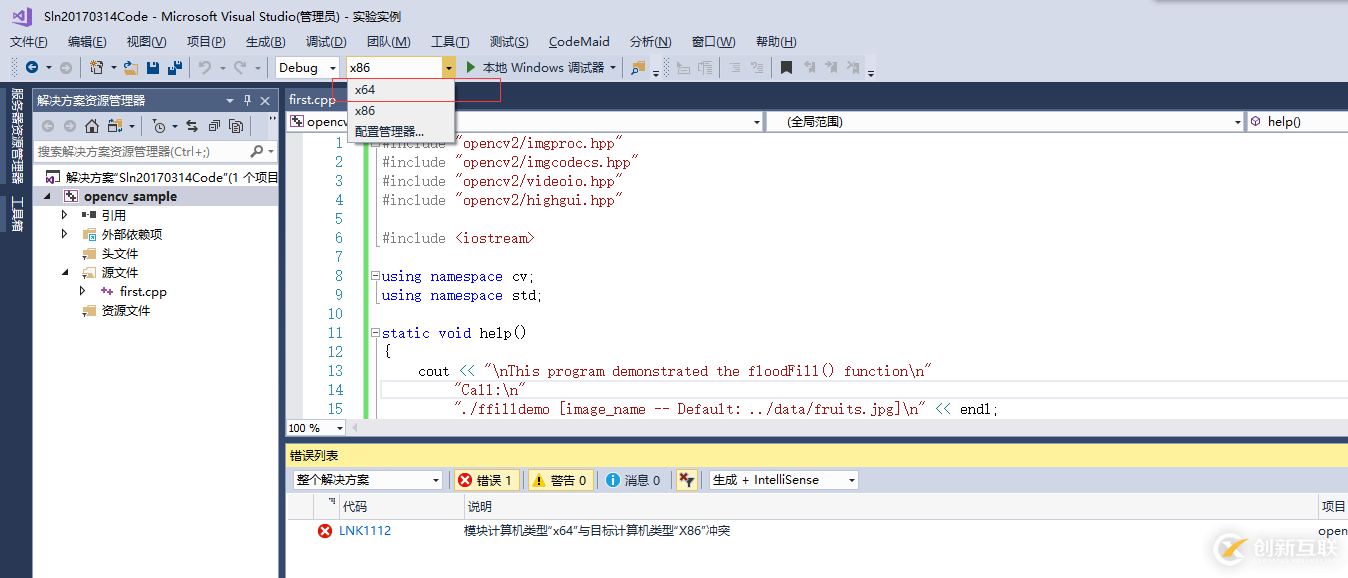Open the 生成(B) menu
This screenshot has height=578, width=1348.
tap(266, 41)
